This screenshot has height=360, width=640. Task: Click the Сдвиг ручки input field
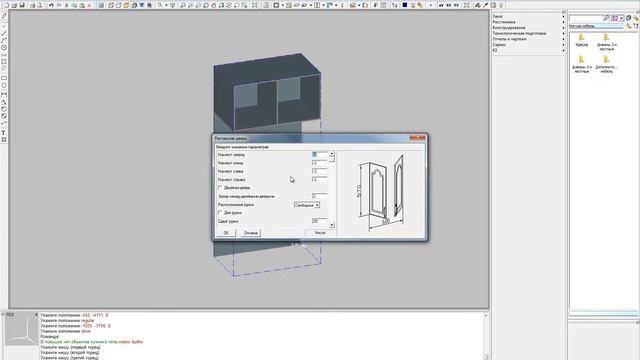[x=320, y=221]
